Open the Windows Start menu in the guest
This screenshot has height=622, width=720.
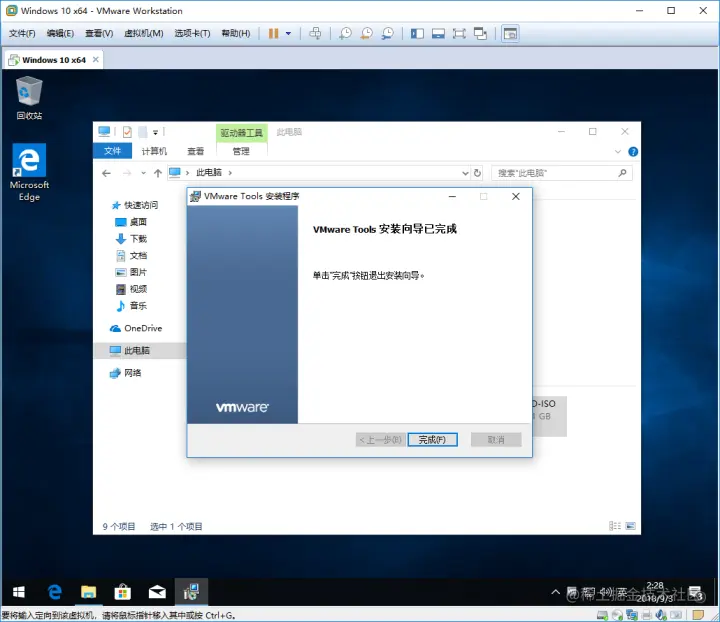click(x=18, y=592)
